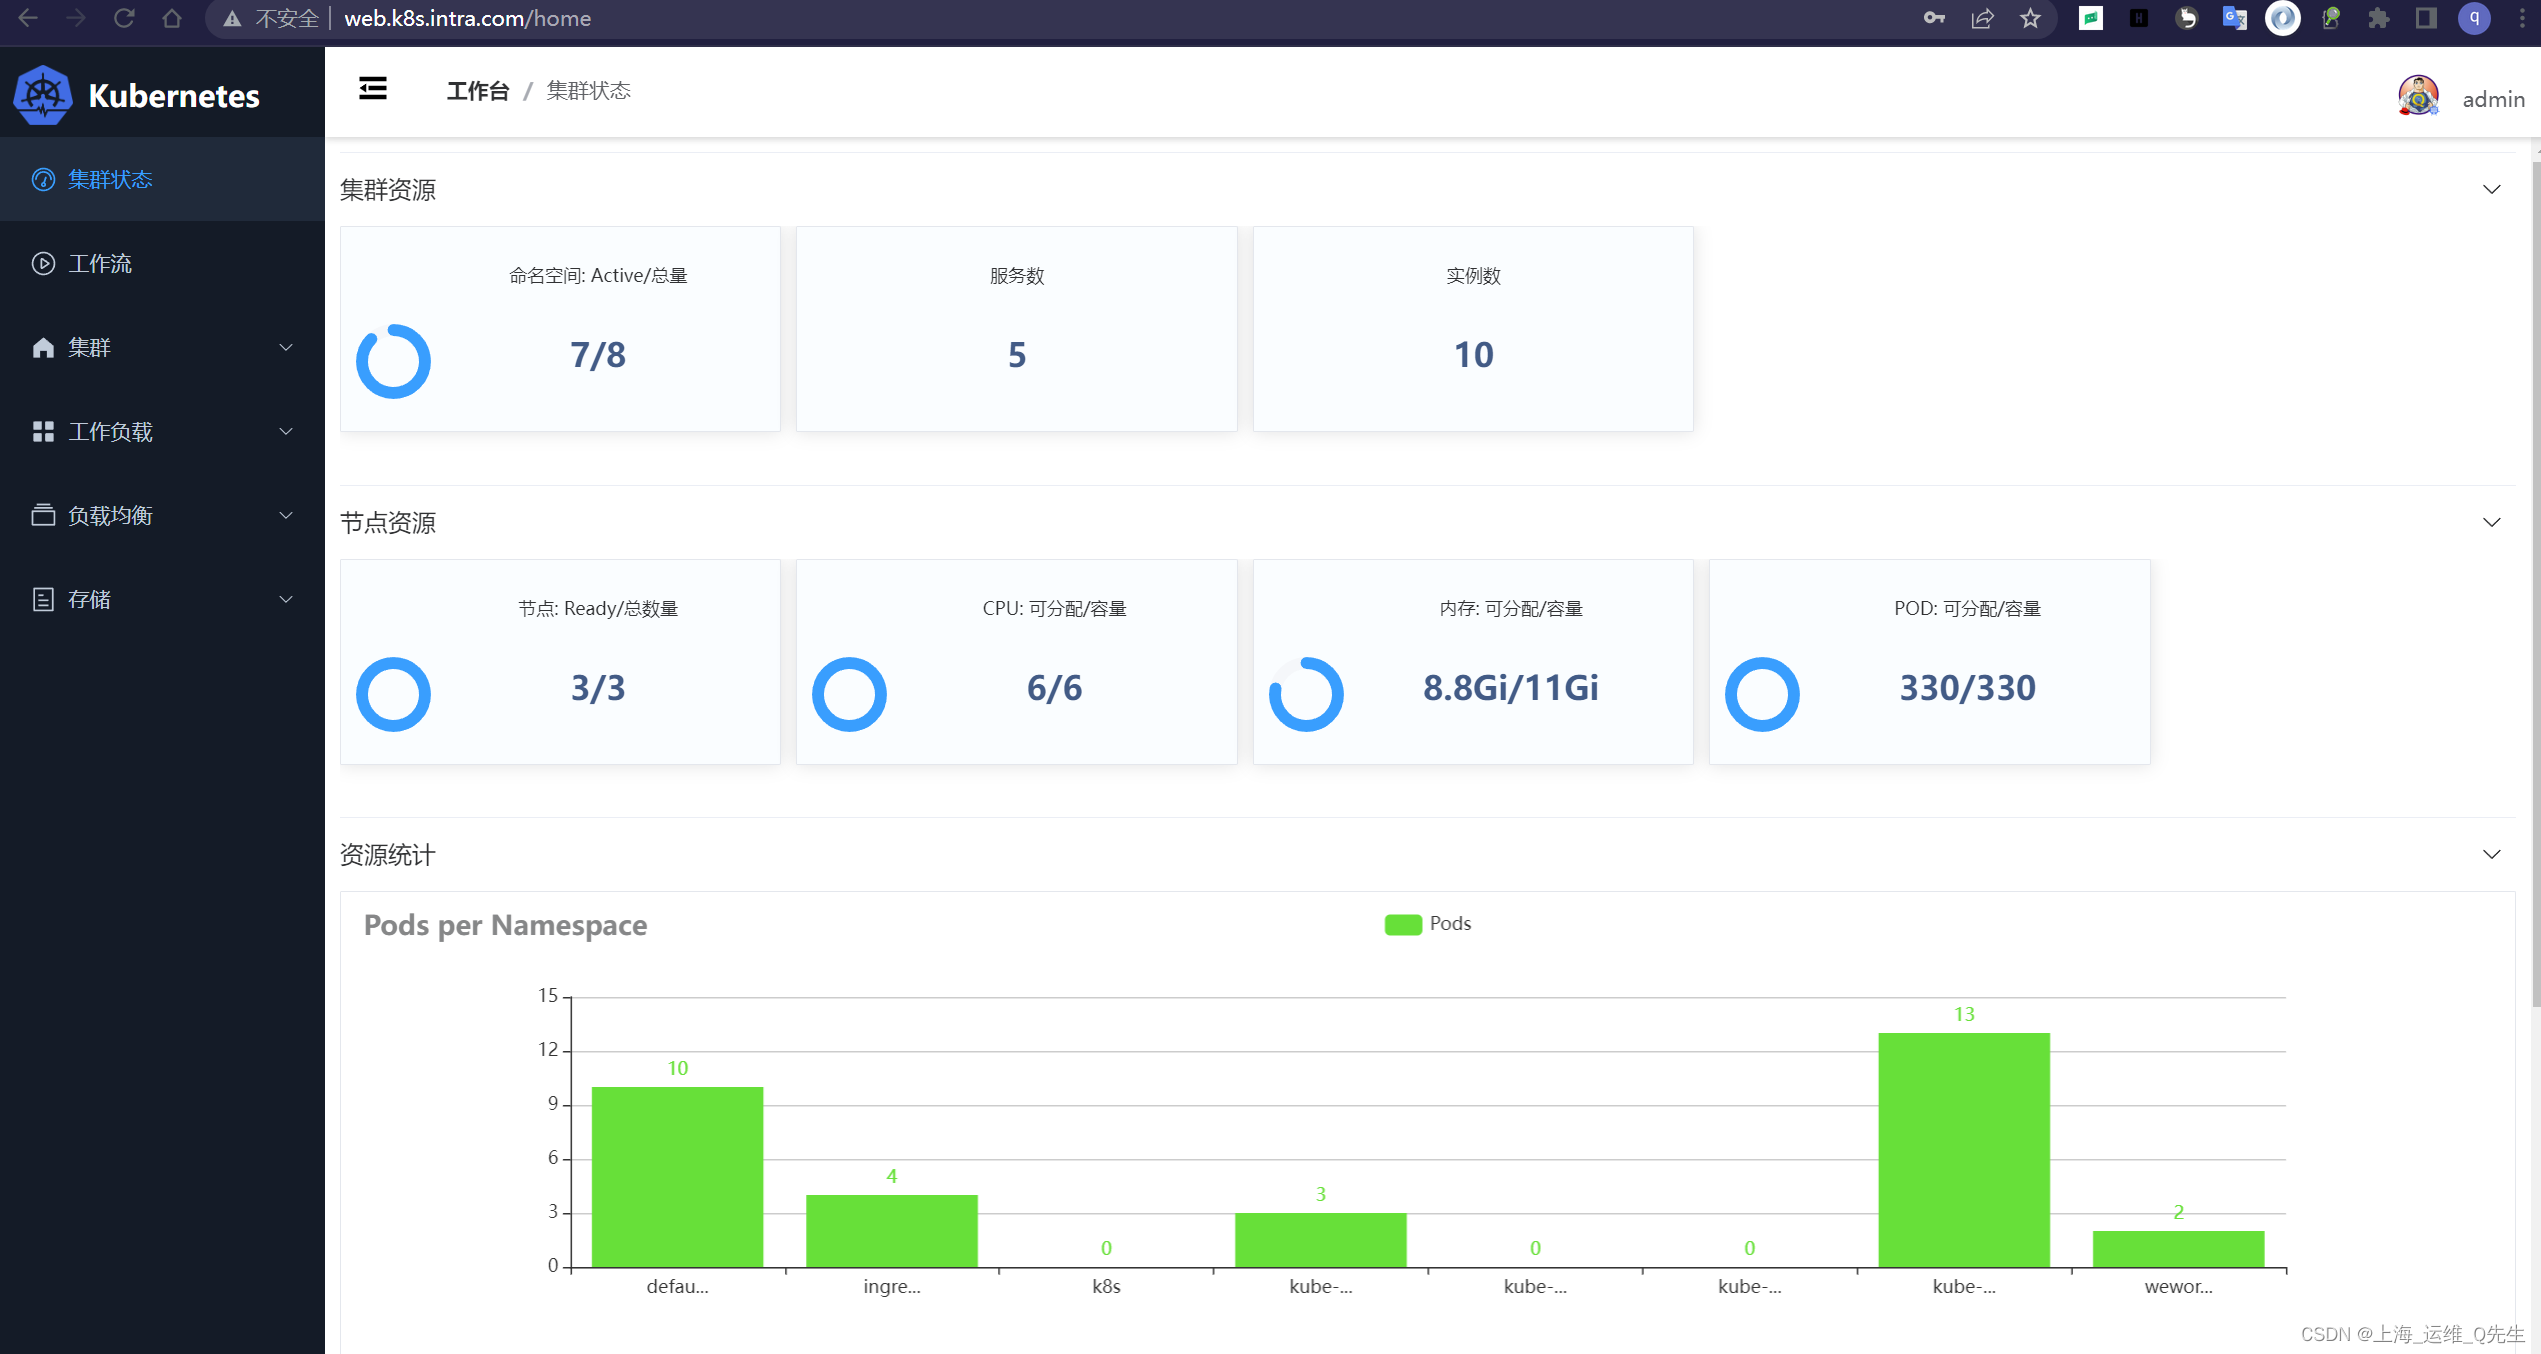Open the 工作流 menu item
This screenshot has width=2541, height=1354.
[x=100, y=263]
